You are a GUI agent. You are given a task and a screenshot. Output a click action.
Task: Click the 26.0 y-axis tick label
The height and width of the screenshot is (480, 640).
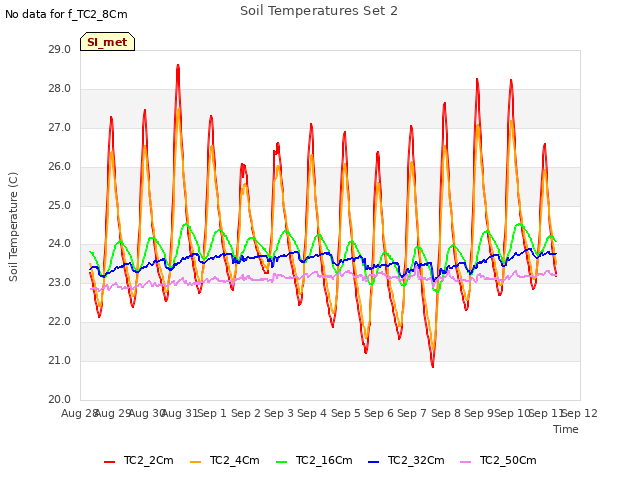(60, 167)
